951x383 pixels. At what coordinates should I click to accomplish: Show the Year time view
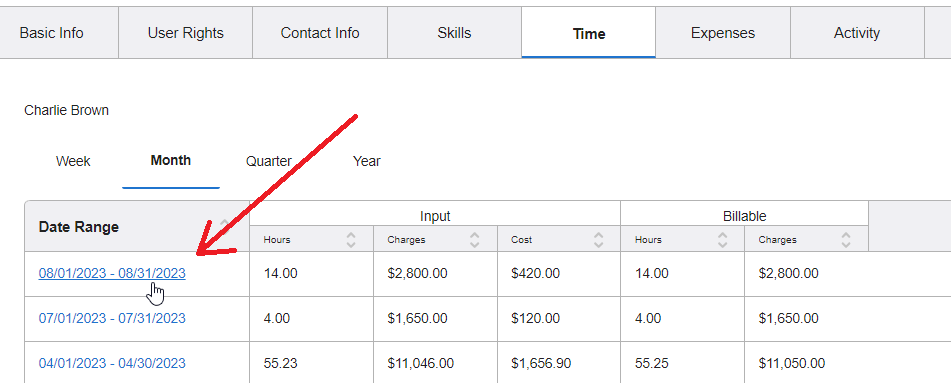pyautogui.click(x=367, y=161)
